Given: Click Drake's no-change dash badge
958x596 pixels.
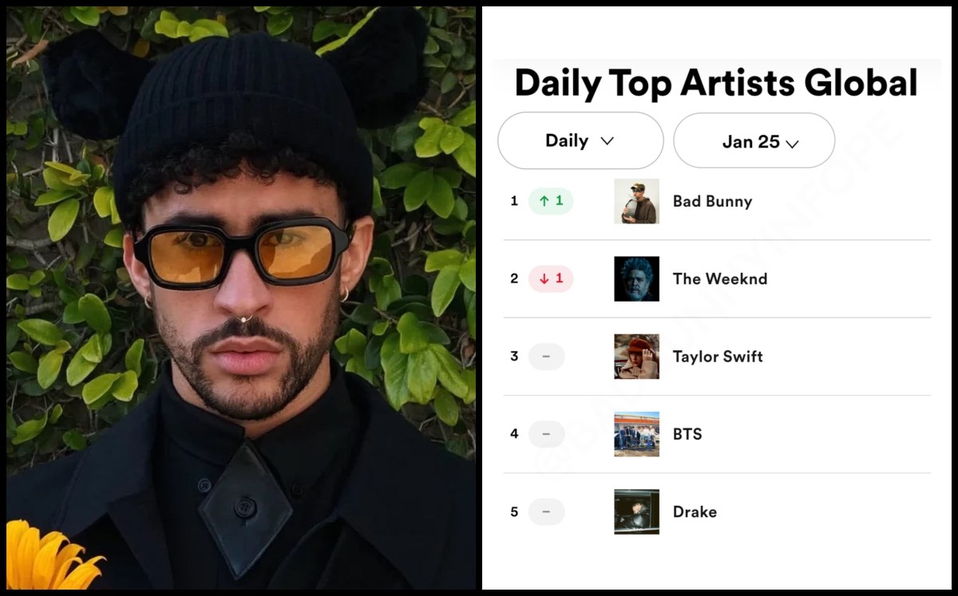Looking at the screenshot, I should 546,512.
